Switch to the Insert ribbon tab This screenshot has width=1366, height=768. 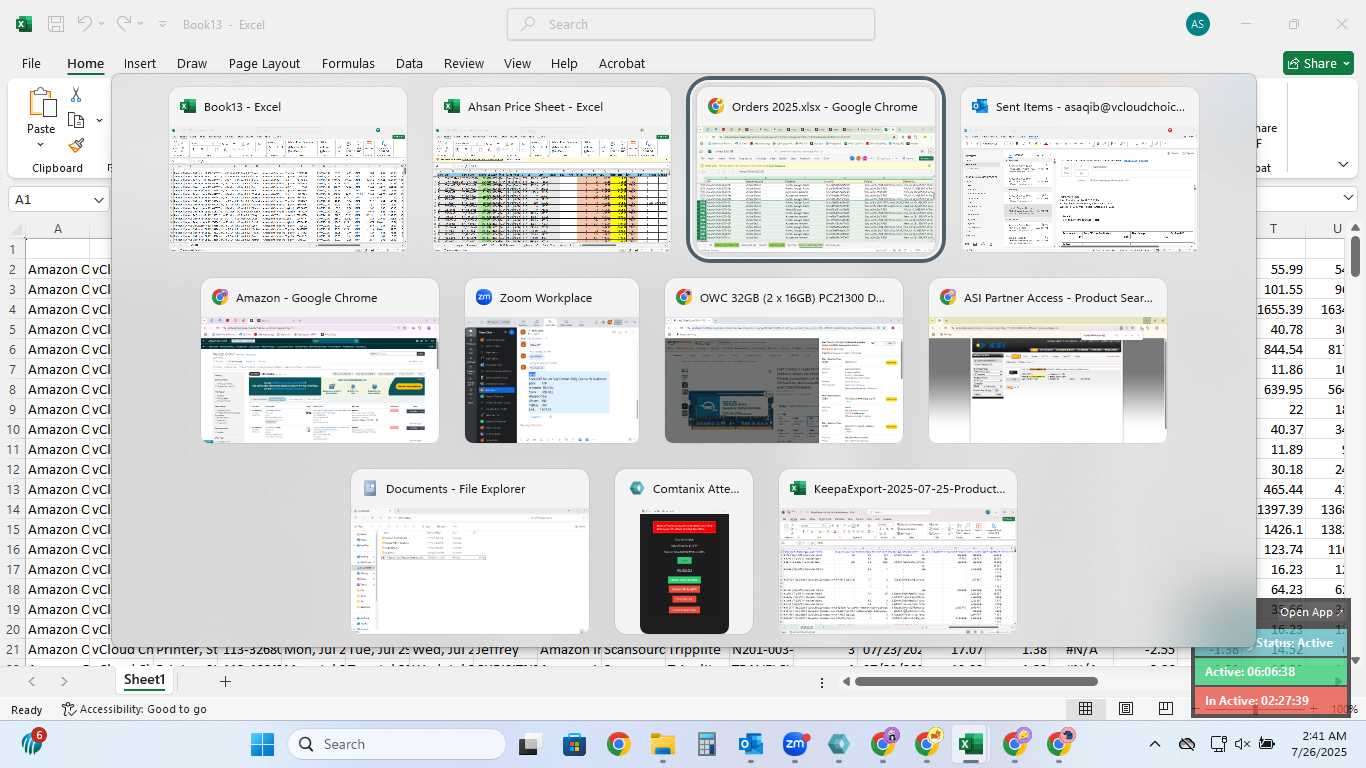(140, 63)
